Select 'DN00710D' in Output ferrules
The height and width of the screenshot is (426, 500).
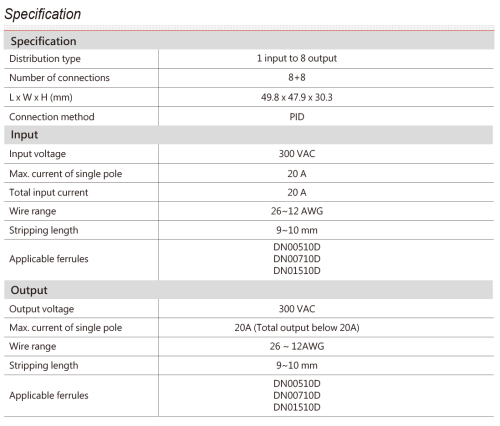pos(297,395)
